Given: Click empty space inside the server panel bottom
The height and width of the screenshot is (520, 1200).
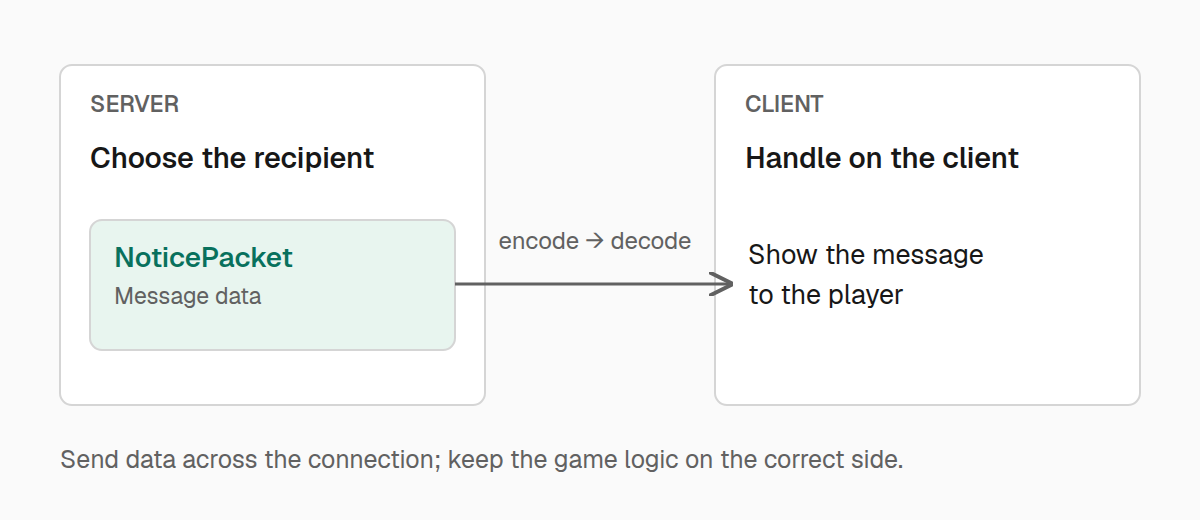Looking at the screenshot, I should pos(272,378).
